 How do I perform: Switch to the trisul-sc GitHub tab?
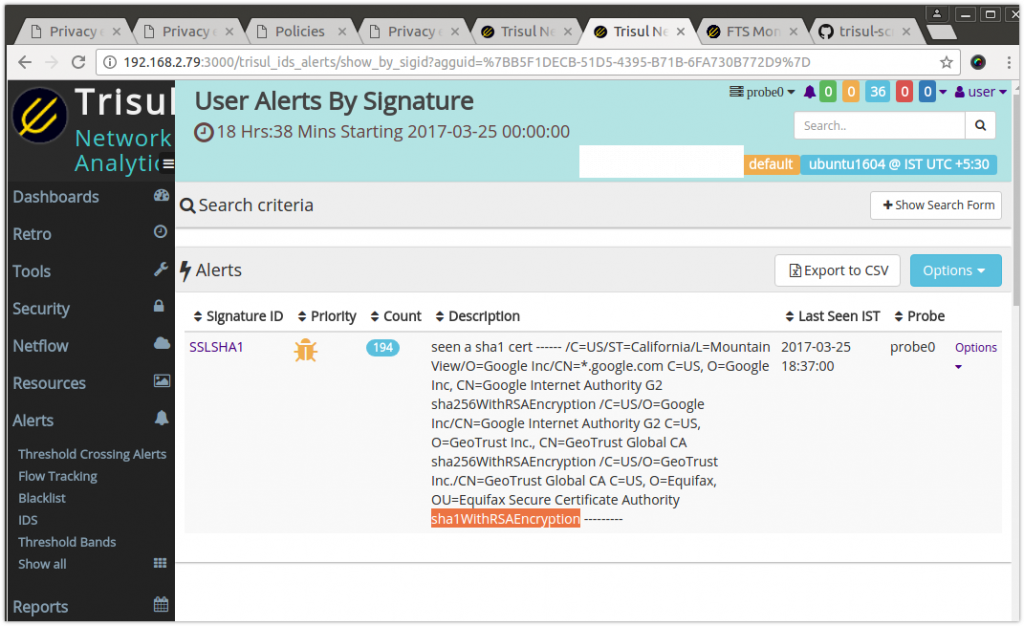[865, 31]
